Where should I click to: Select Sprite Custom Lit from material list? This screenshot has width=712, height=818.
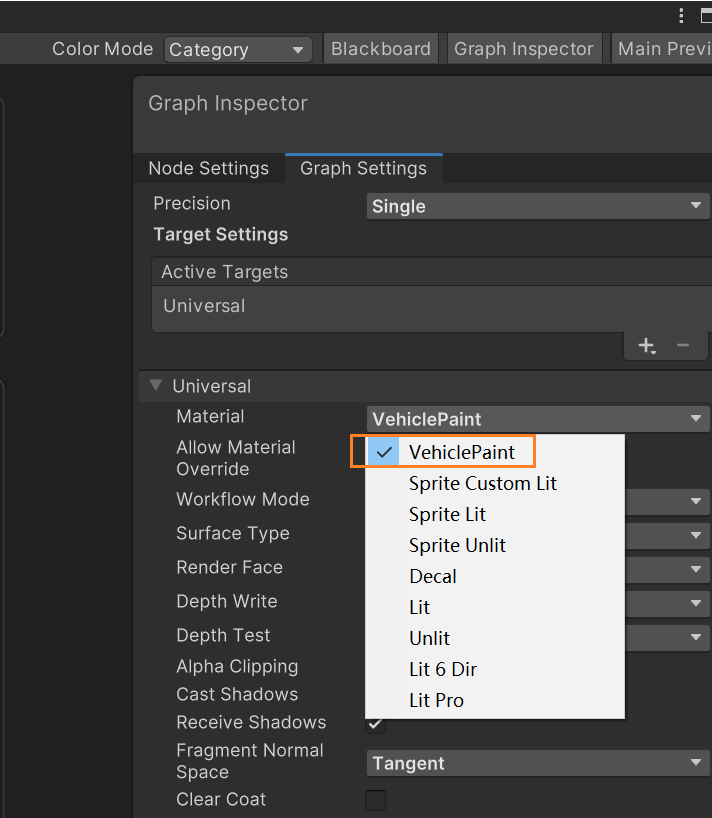(x=483, y=483)
